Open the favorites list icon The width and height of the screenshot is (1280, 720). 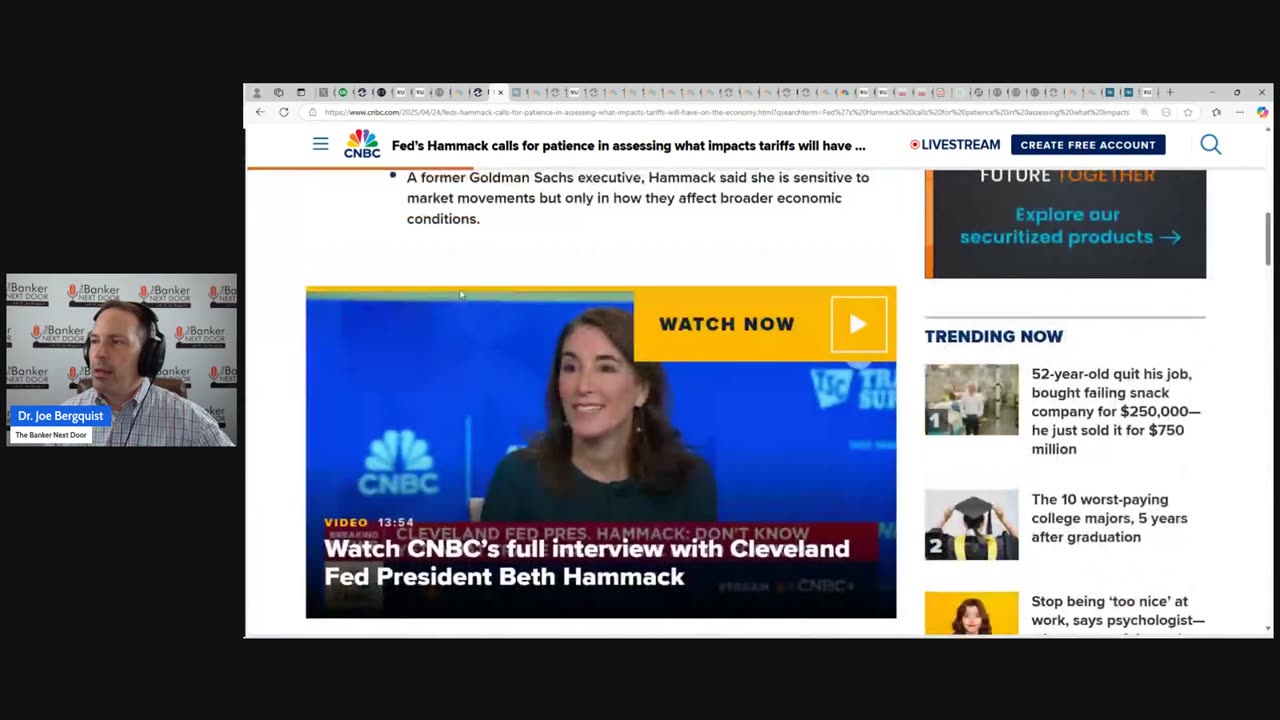[x=1216, y=112]
